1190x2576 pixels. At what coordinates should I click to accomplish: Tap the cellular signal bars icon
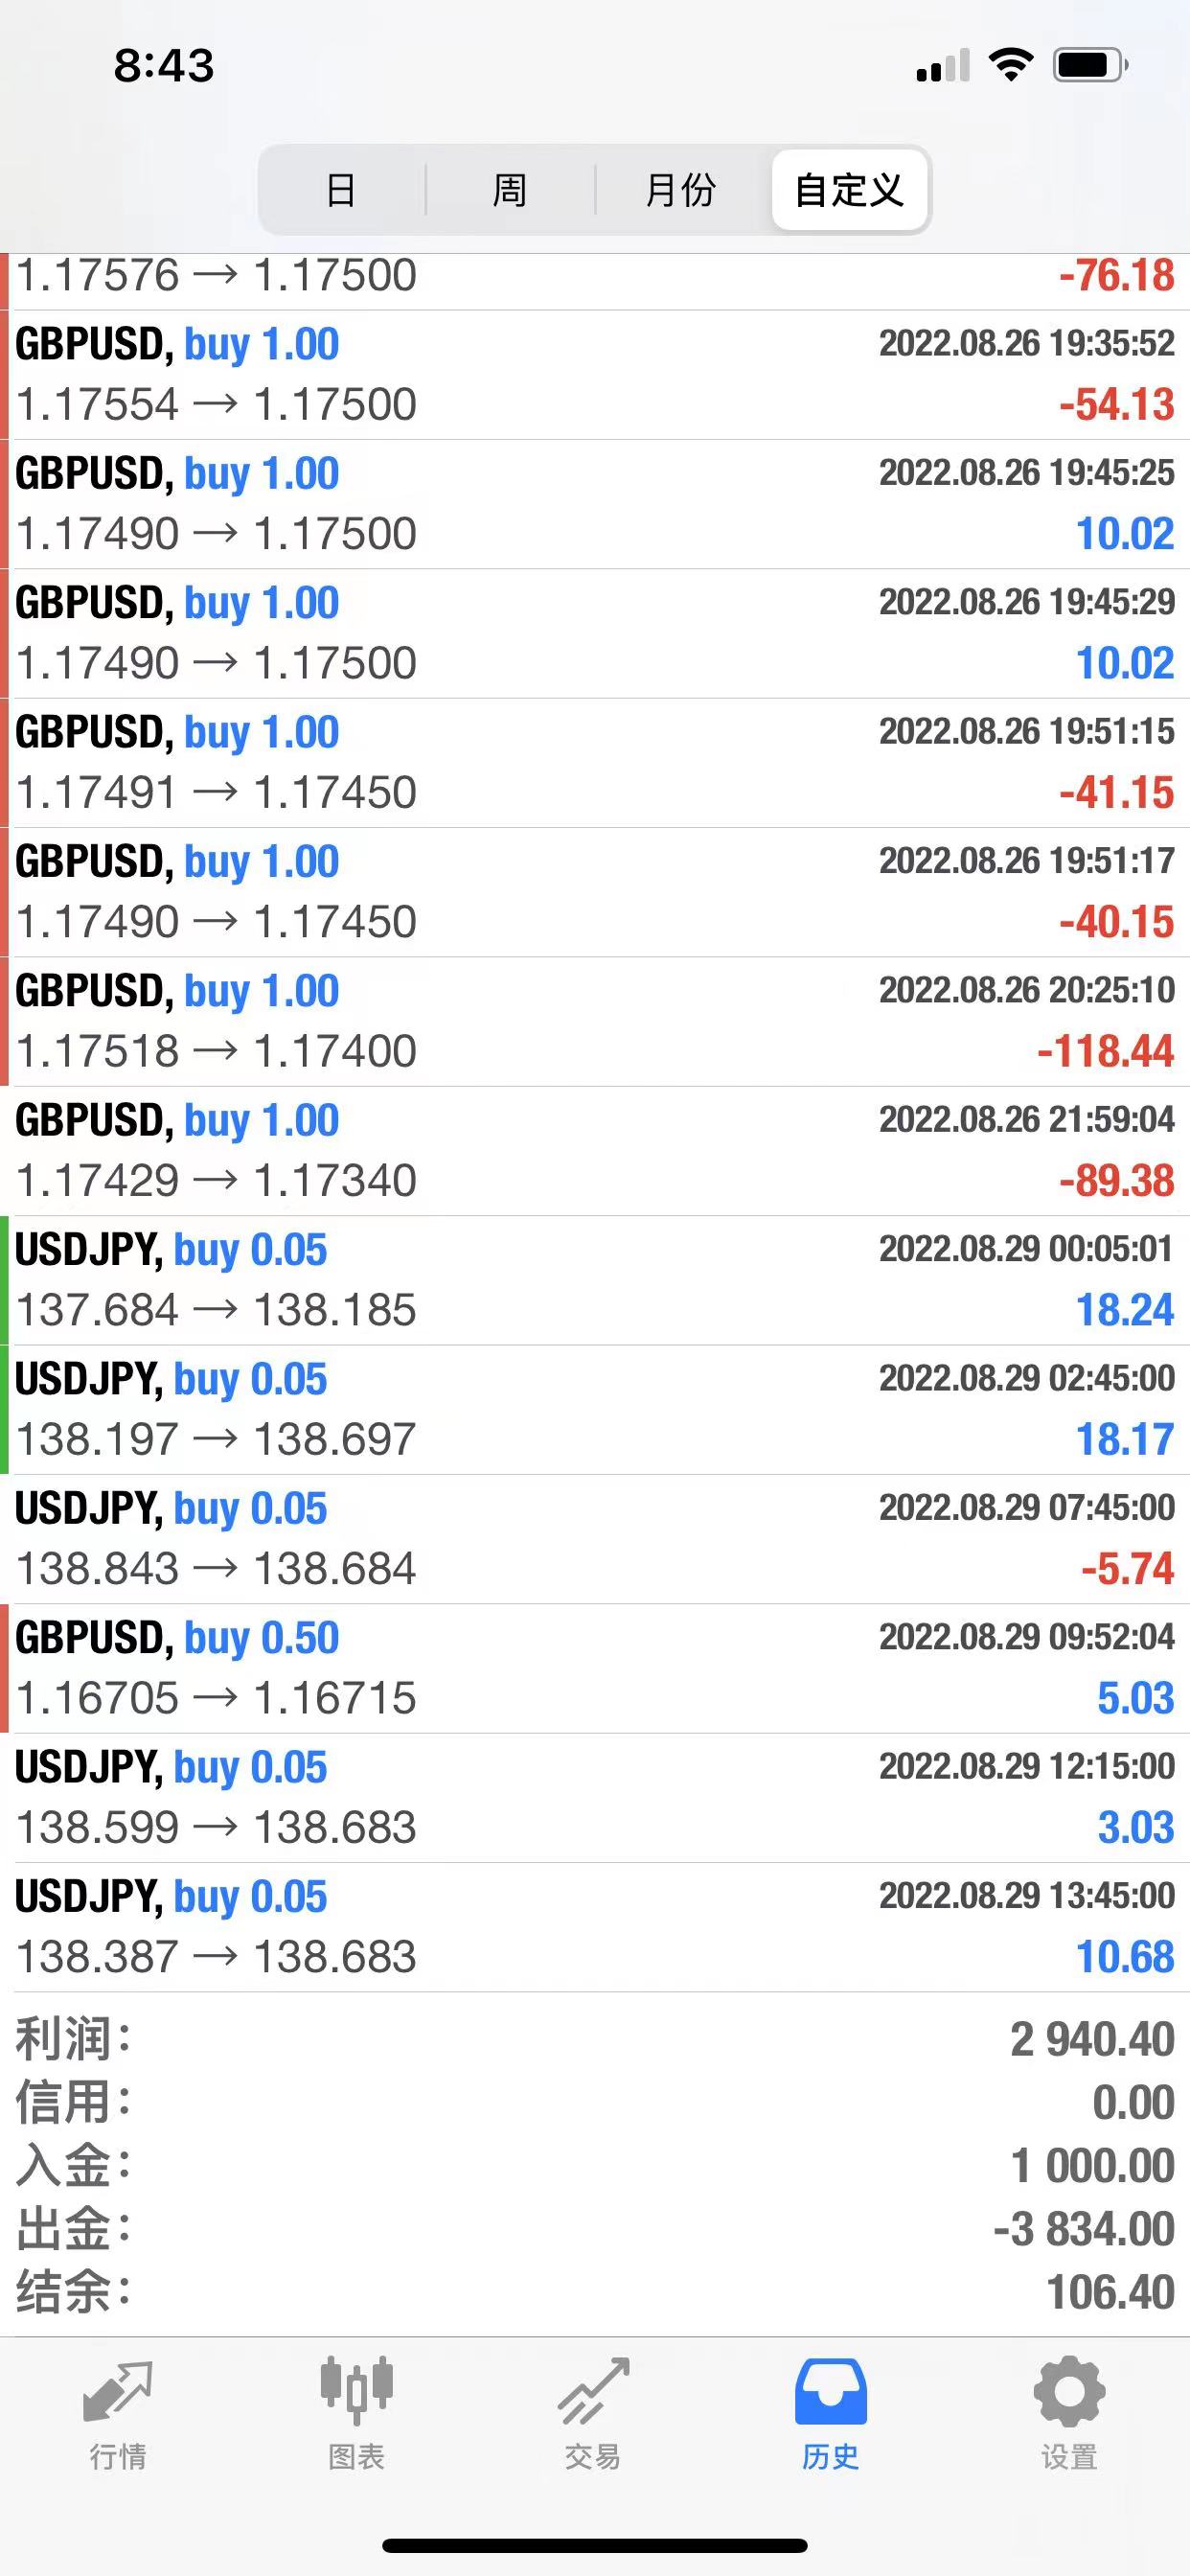[x=943, y=66]
